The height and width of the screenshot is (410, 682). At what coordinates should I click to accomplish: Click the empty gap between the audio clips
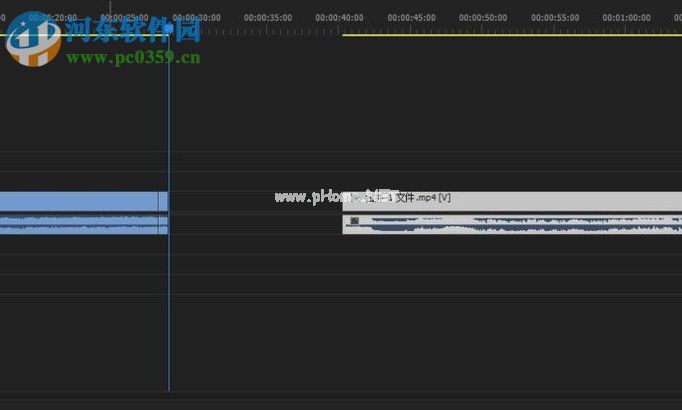[255, 225]
